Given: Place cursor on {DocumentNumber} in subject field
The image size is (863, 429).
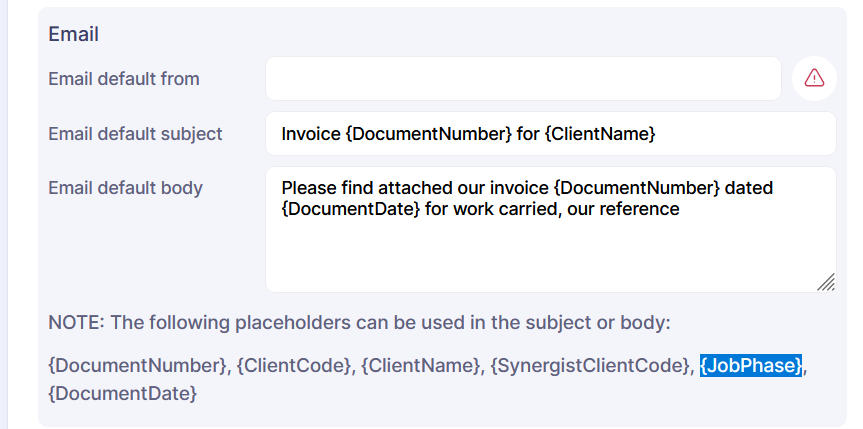Looking at the screenshot, I should 429,133.
